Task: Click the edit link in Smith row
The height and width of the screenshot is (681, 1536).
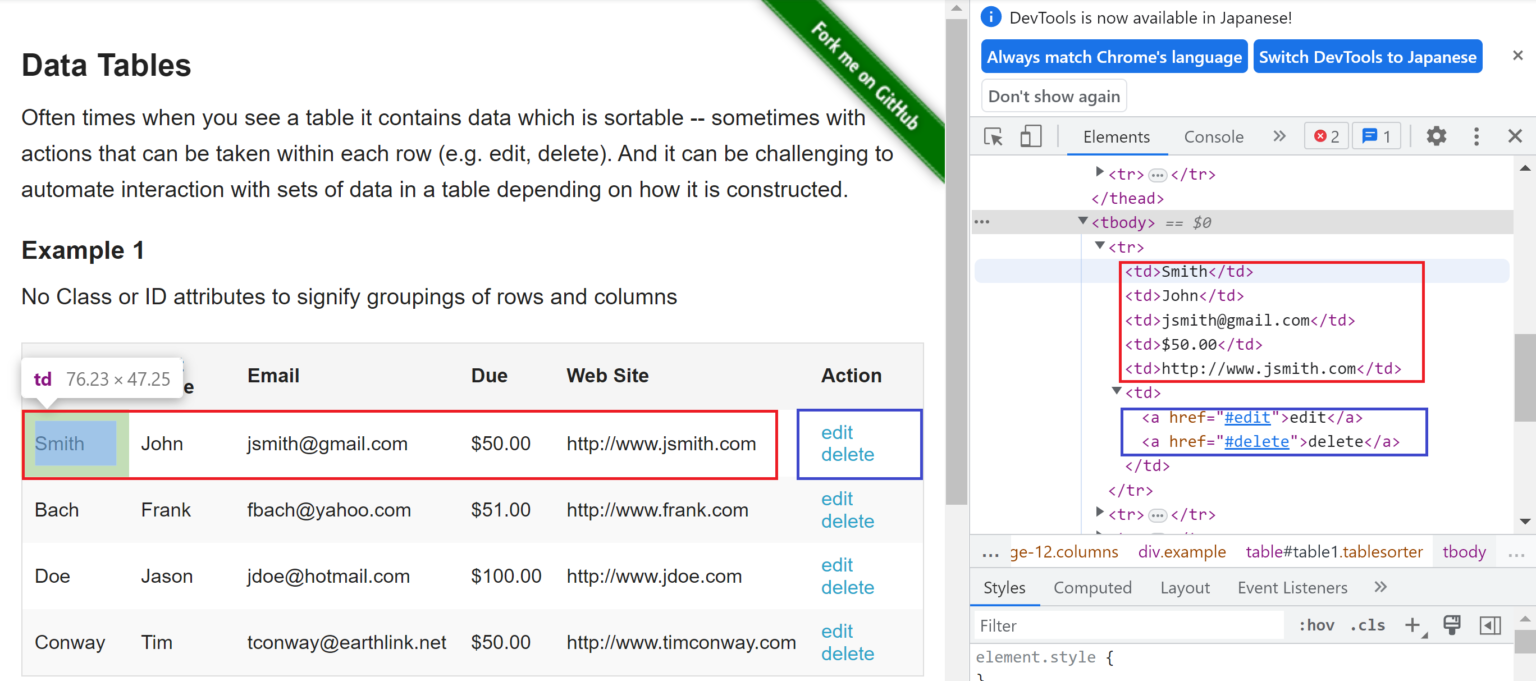Action: click(837, 433)
